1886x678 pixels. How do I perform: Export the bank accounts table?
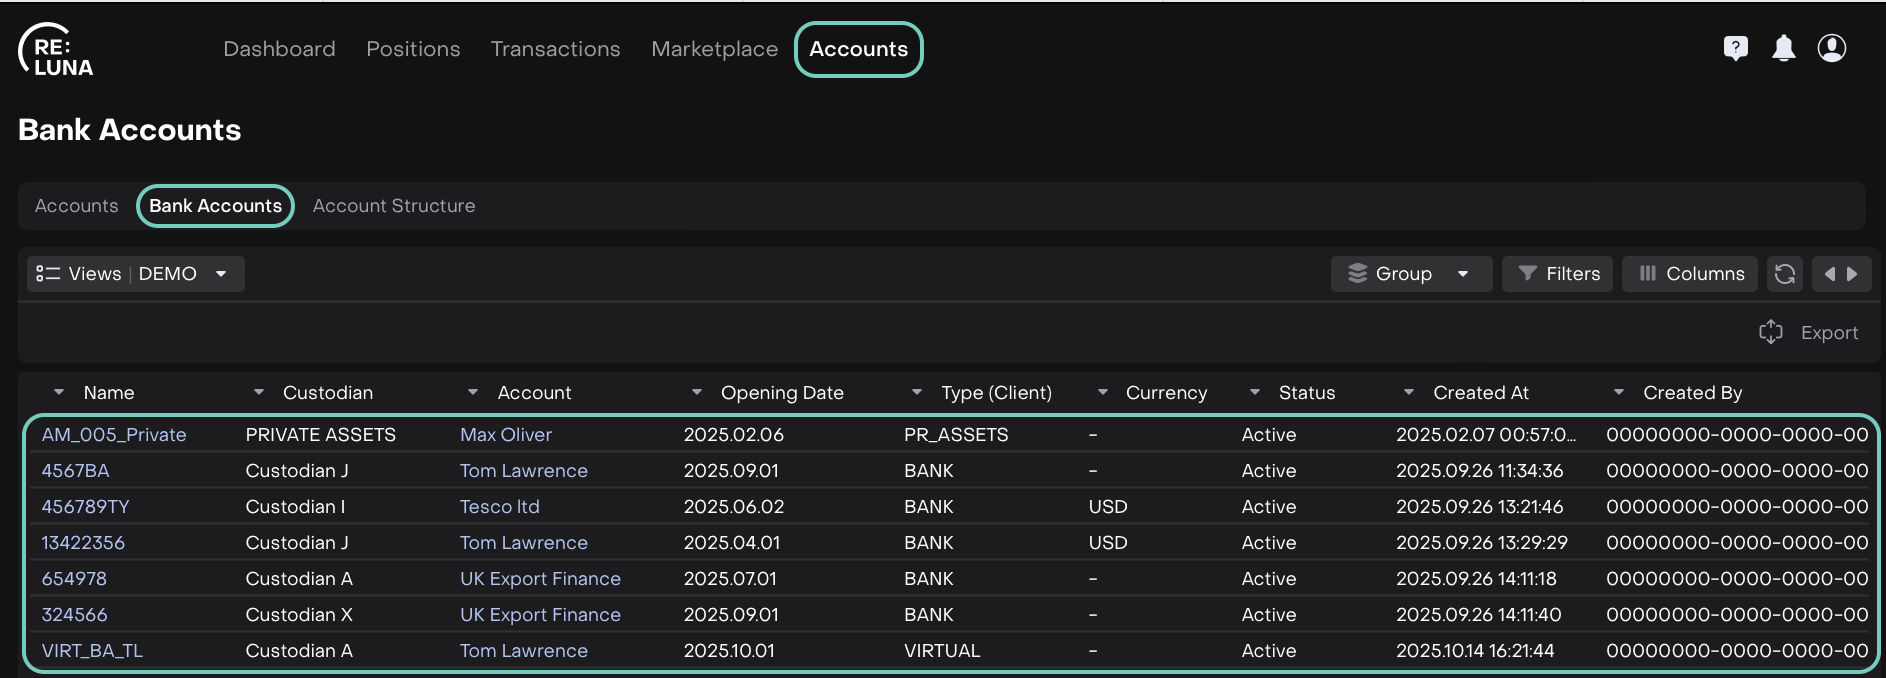(1809, 333)
